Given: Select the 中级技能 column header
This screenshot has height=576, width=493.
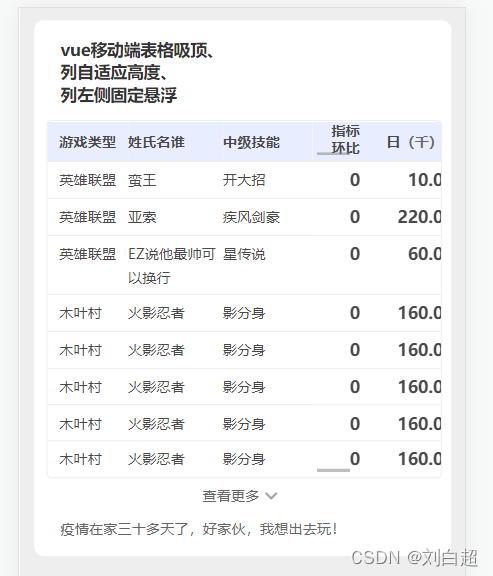Looking at the screenshot, I should [x=251, y=142].
